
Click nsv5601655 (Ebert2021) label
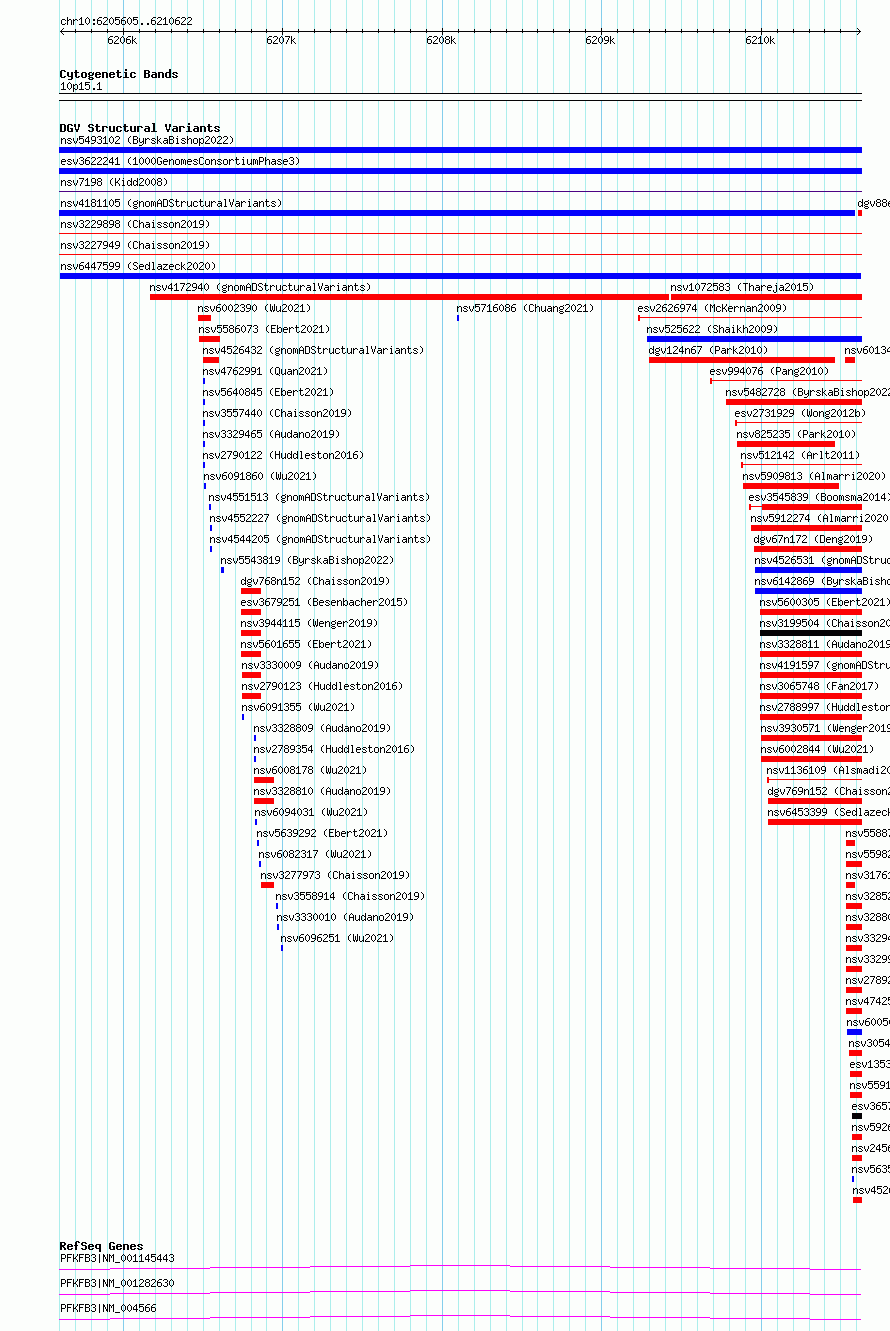pyautogui.click(x=306, y=645)
